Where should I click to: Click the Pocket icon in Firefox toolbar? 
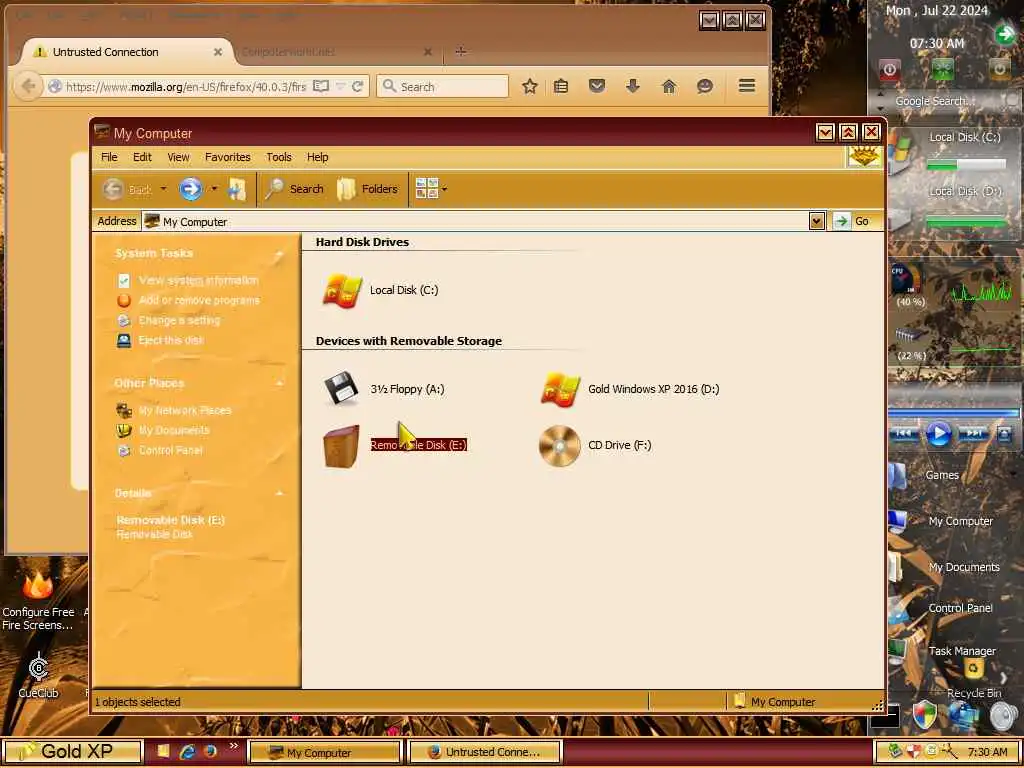click(x=597, y=86)
